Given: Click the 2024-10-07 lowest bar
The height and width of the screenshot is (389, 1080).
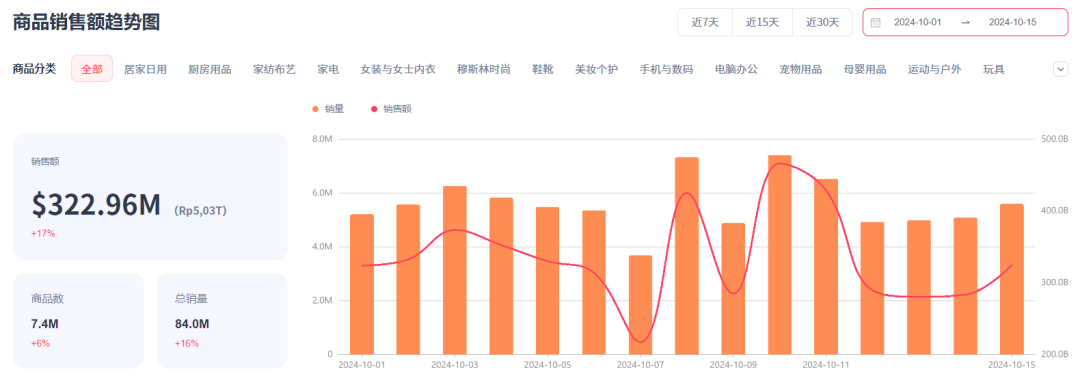Looking at the screenshot, I should (x=641, y=305).
